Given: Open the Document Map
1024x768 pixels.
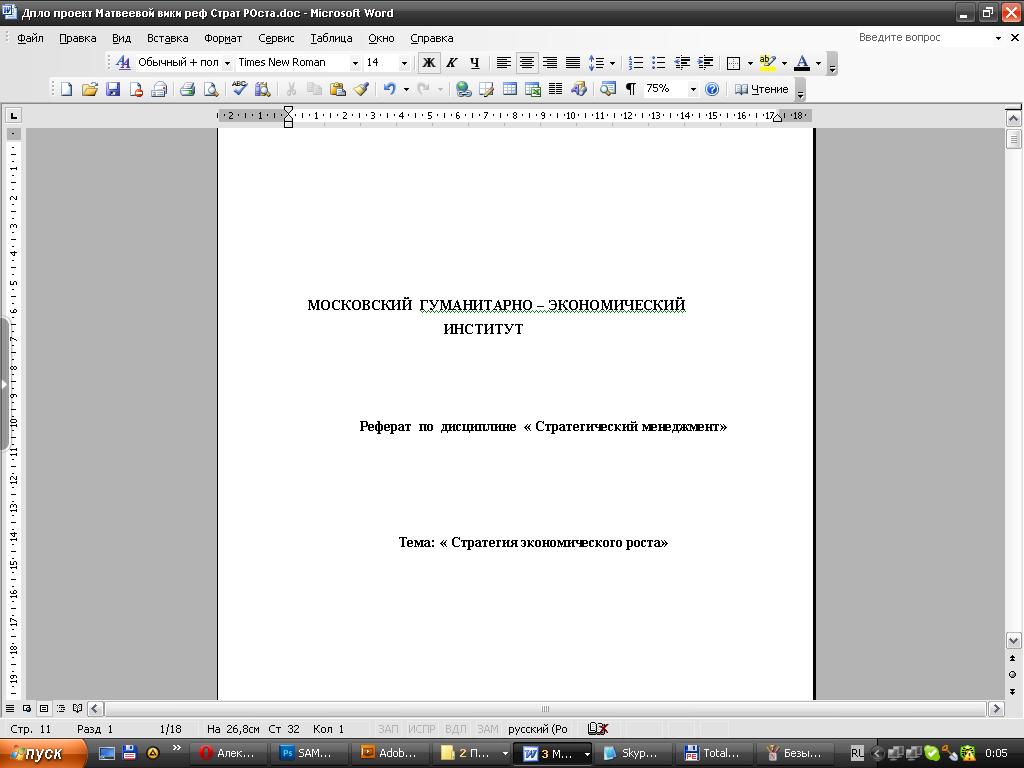Looking at the screenshot, I should coord(608,89).
